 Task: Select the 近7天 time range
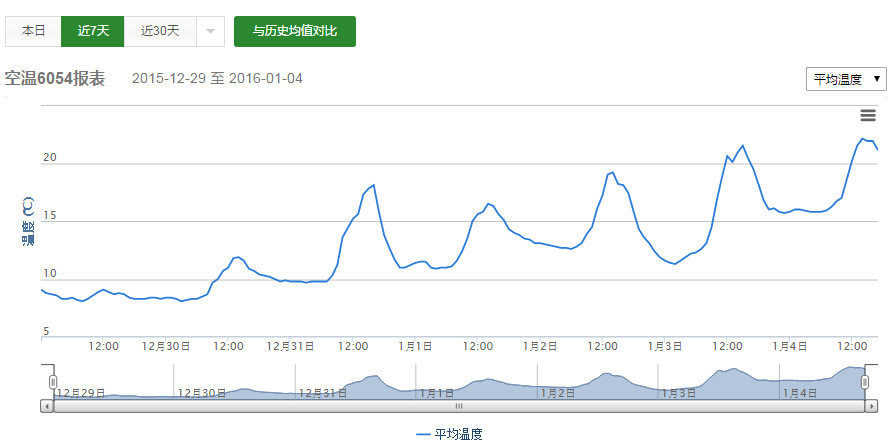(x=92, y=31)
